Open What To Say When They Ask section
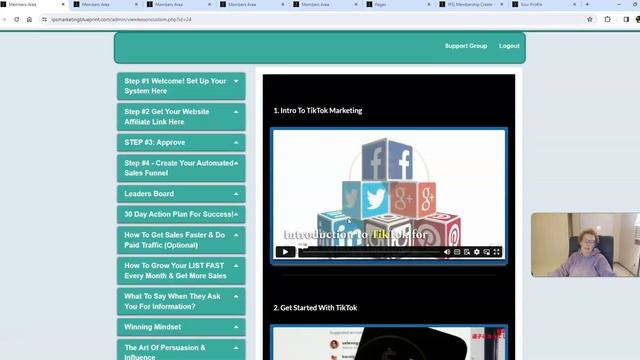 tap(181, 301)
